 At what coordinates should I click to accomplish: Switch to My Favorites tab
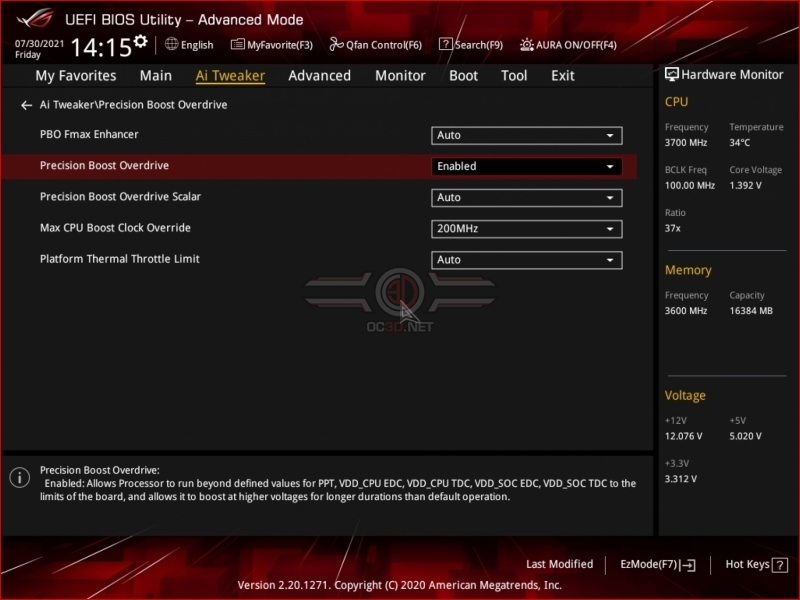[x=76, y=76]
